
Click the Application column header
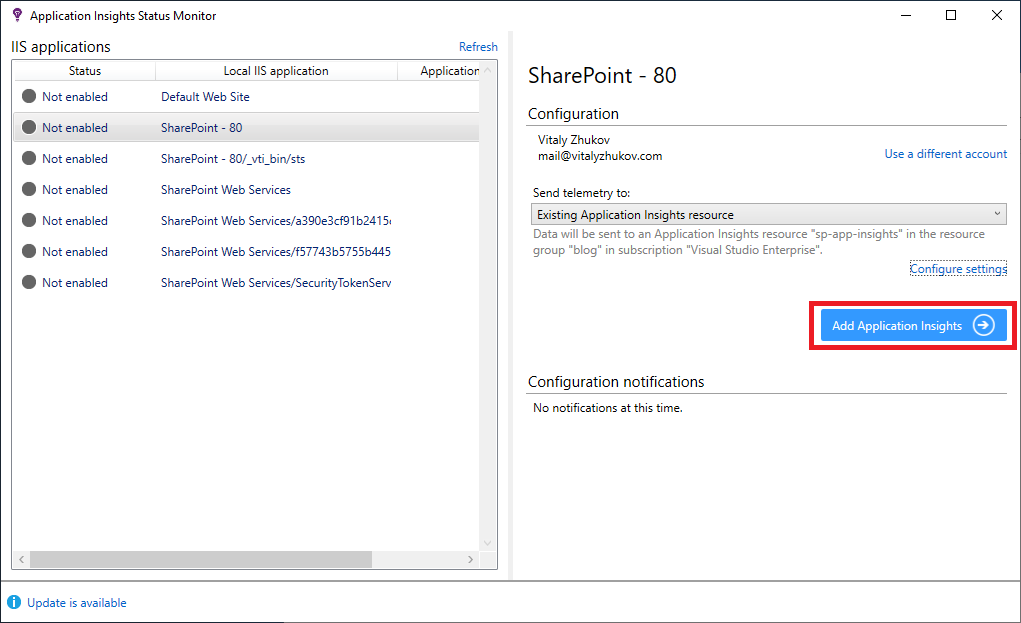(439, 71)
